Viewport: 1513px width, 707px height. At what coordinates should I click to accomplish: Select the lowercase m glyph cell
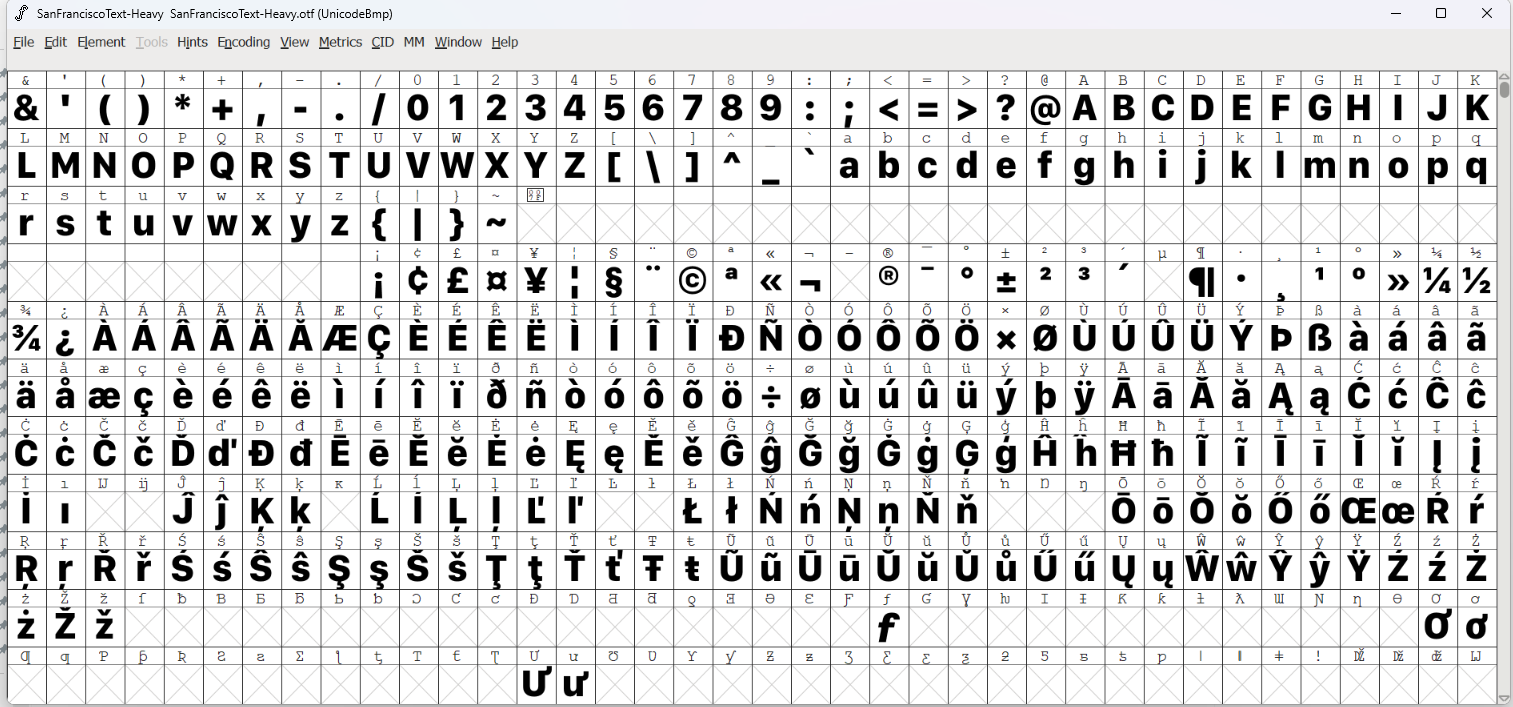(x=1319, y=166)
